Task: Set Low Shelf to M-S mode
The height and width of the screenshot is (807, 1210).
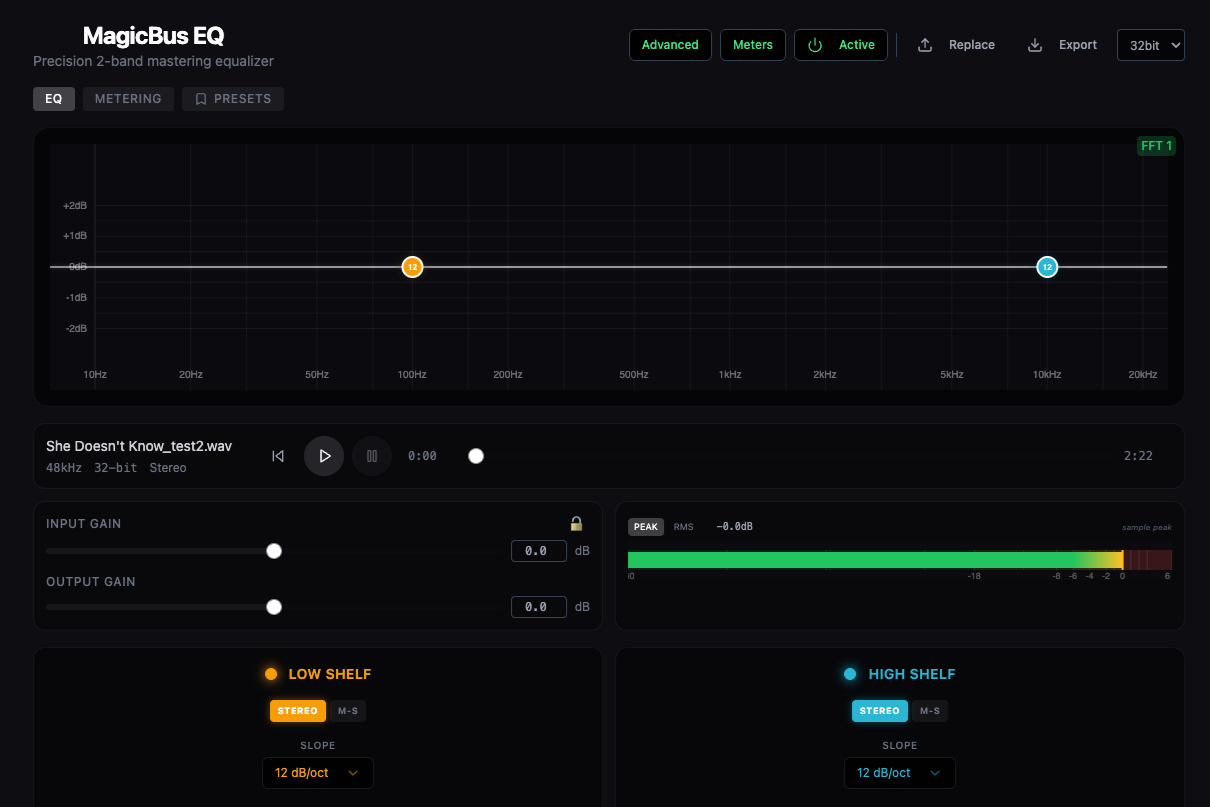Action: [x=348, y=711]
